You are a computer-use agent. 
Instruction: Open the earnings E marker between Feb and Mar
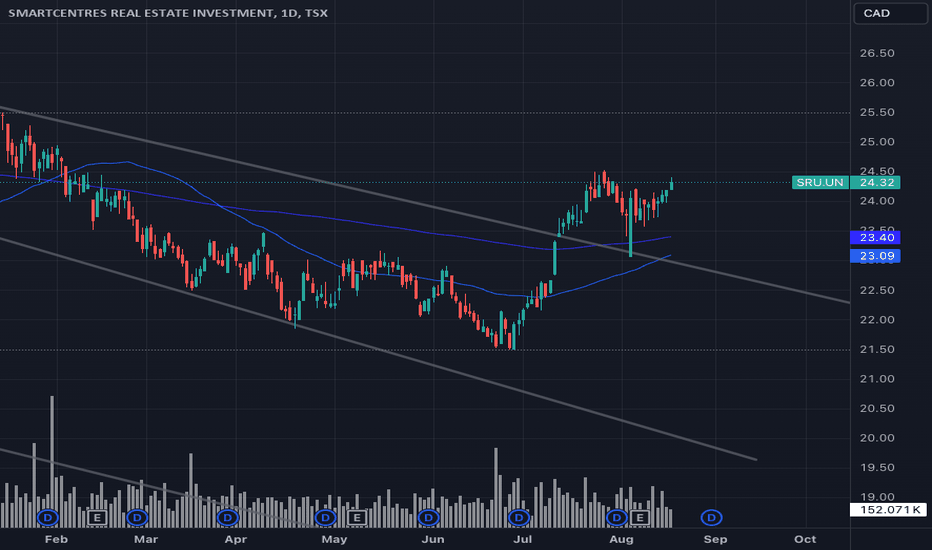point(97,518)
